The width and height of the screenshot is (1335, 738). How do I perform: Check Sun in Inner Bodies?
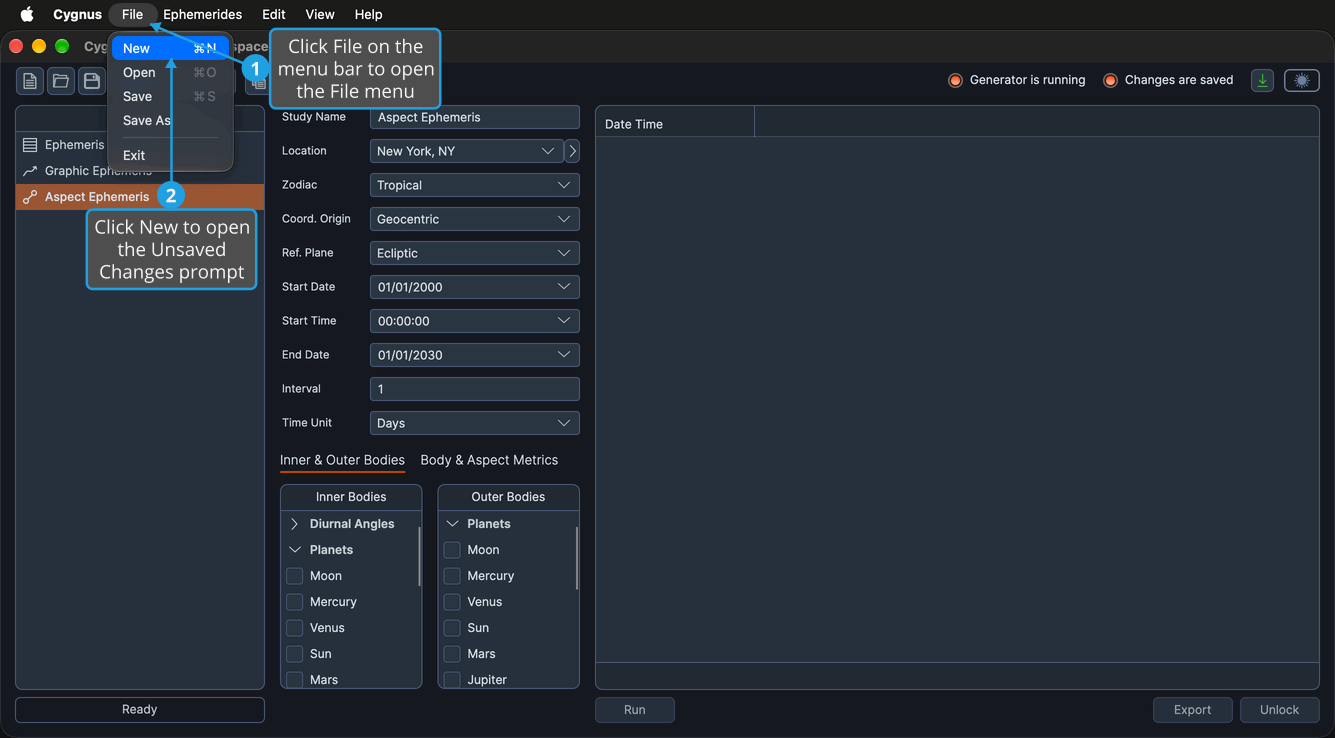tap(295, 654)
